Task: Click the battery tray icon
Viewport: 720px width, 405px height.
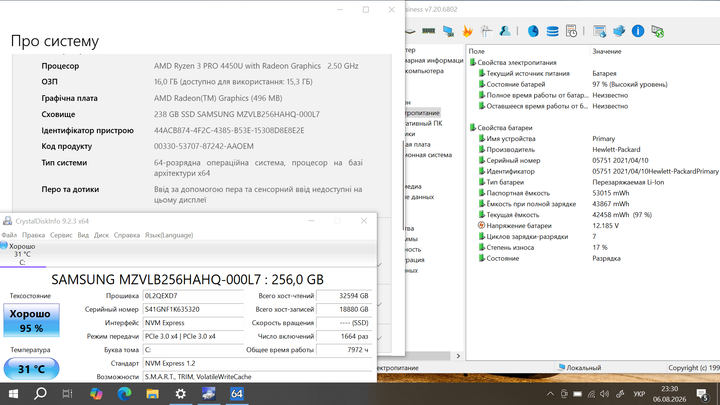Action: (x=578, y=394)
